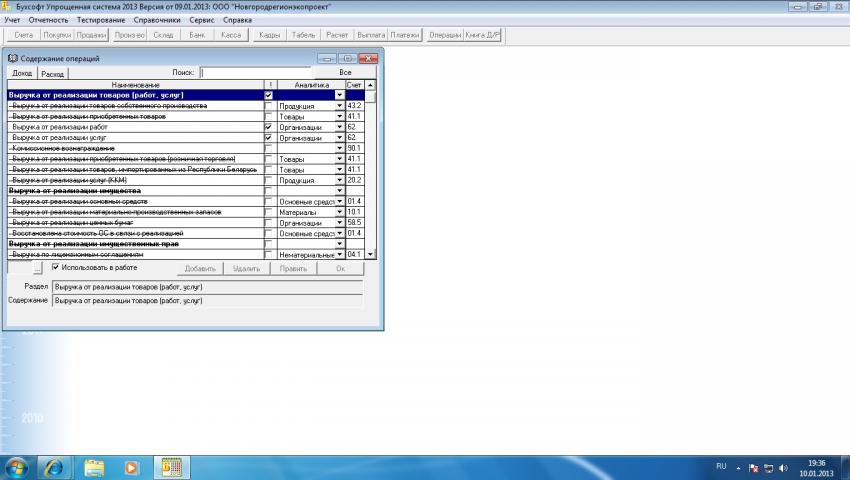
Task: Click the volume speaker icon in tray
Action: tap(782, 467)
